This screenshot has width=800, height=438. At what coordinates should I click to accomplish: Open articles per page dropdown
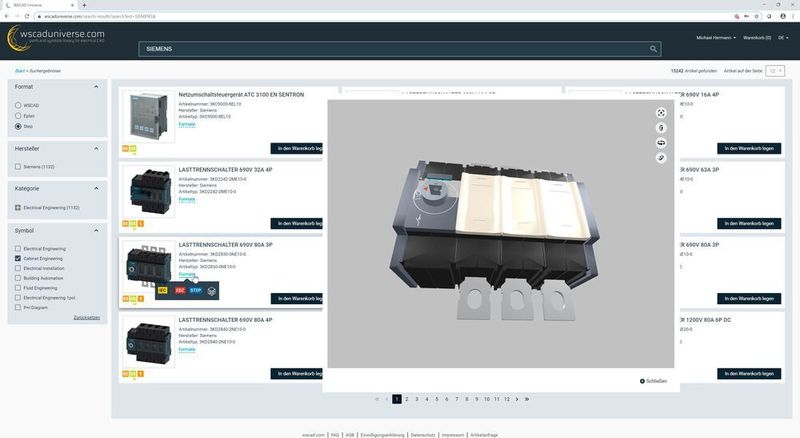[775, 71]
